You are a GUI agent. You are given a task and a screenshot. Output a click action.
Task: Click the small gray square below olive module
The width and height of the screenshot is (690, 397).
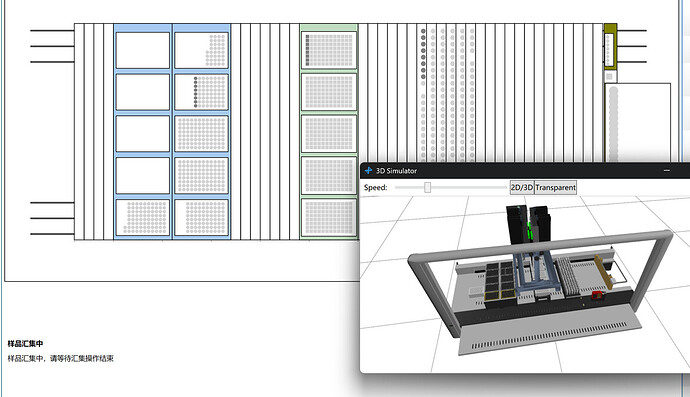(609, 77)
